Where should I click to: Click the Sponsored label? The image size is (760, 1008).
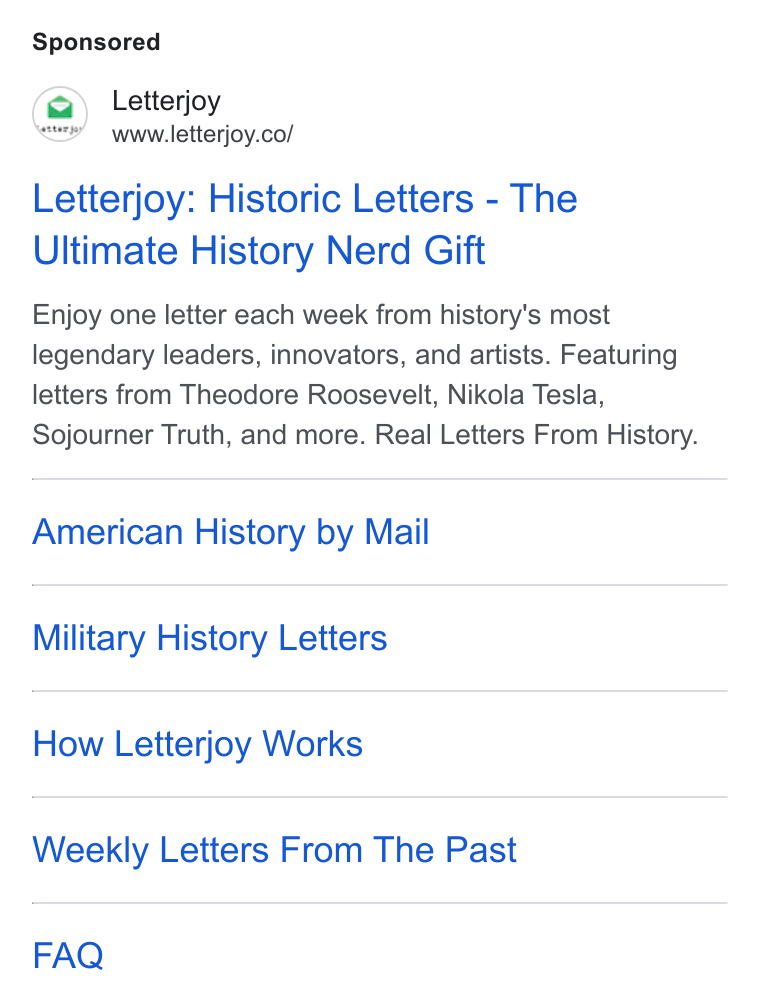point(96,42)
